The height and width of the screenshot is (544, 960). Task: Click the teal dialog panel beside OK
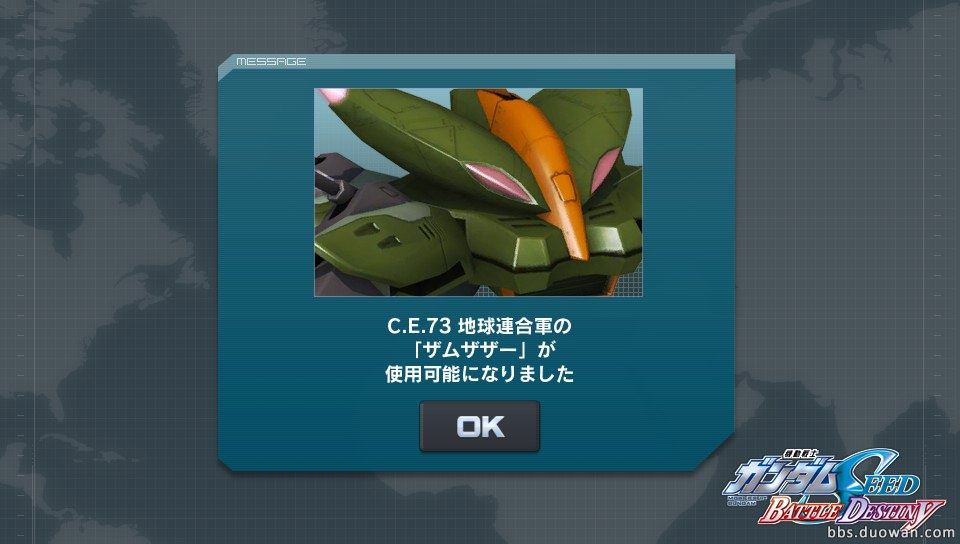coord(612,427)
